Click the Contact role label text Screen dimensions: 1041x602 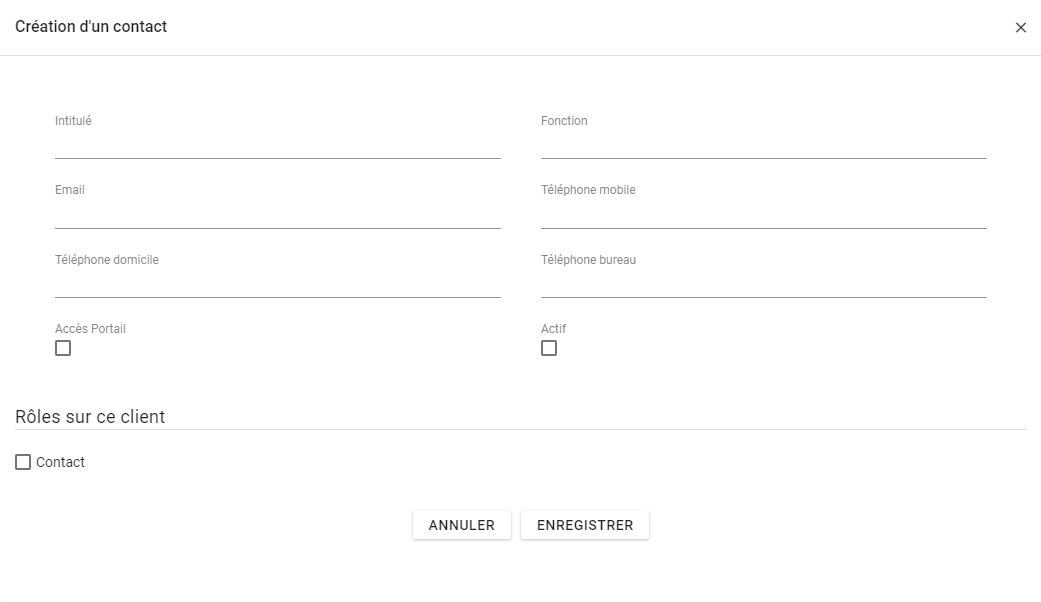click(x=60, y=462)
